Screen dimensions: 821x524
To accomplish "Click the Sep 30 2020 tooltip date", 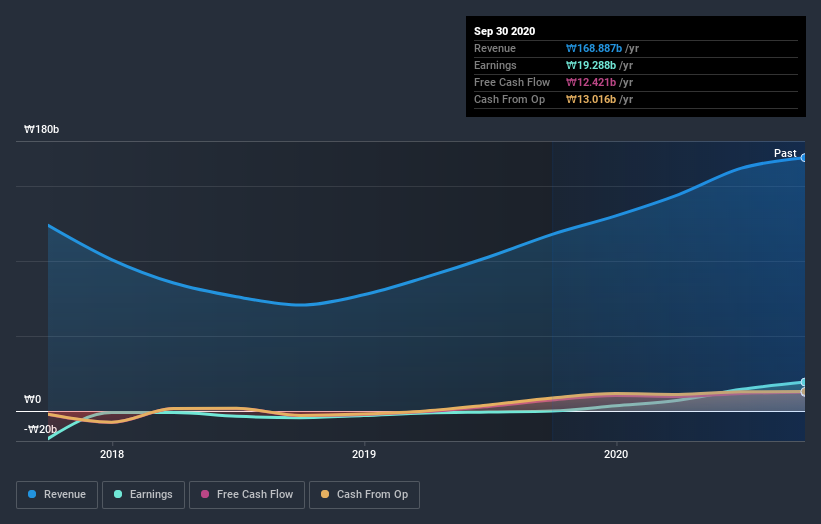I will tap(504, 31).
